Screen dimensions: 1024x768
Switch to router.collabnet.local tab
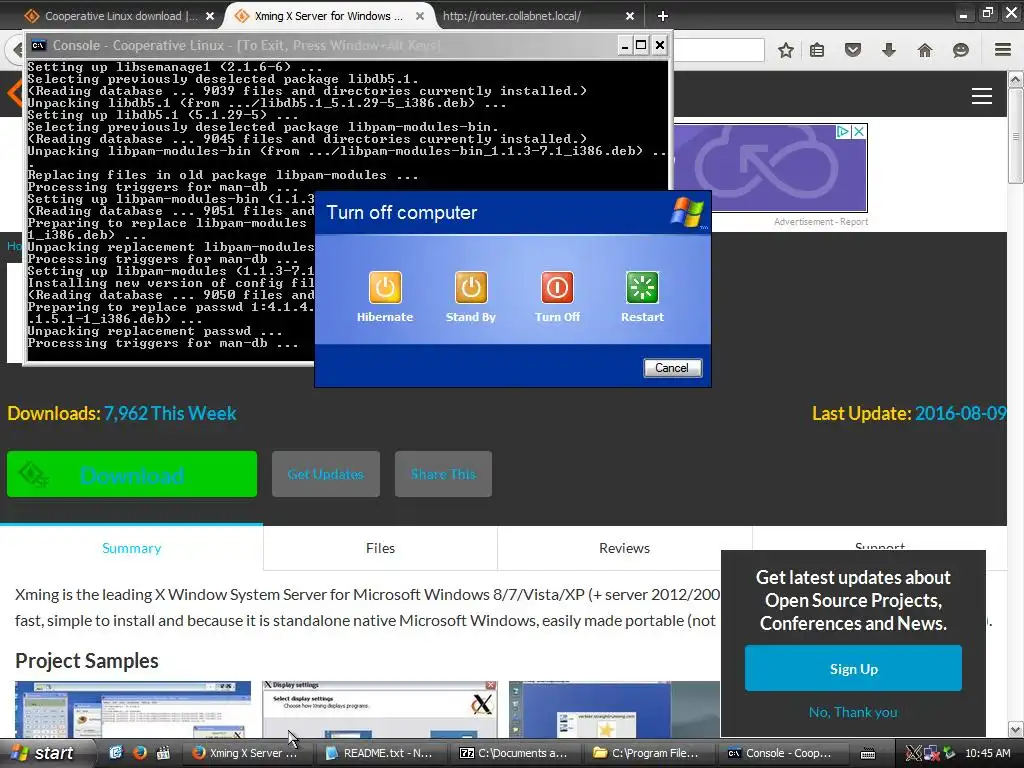pos(511,16)
